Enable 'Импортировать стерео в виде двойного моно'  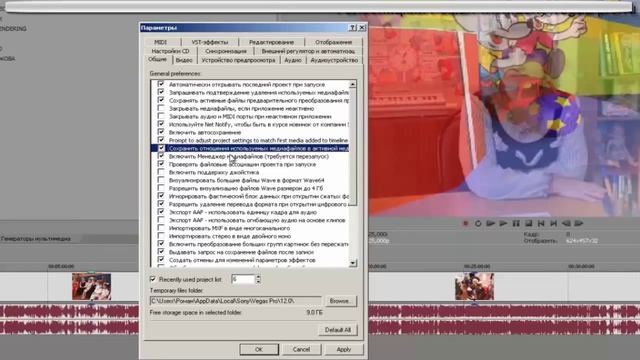click(161, 236)
